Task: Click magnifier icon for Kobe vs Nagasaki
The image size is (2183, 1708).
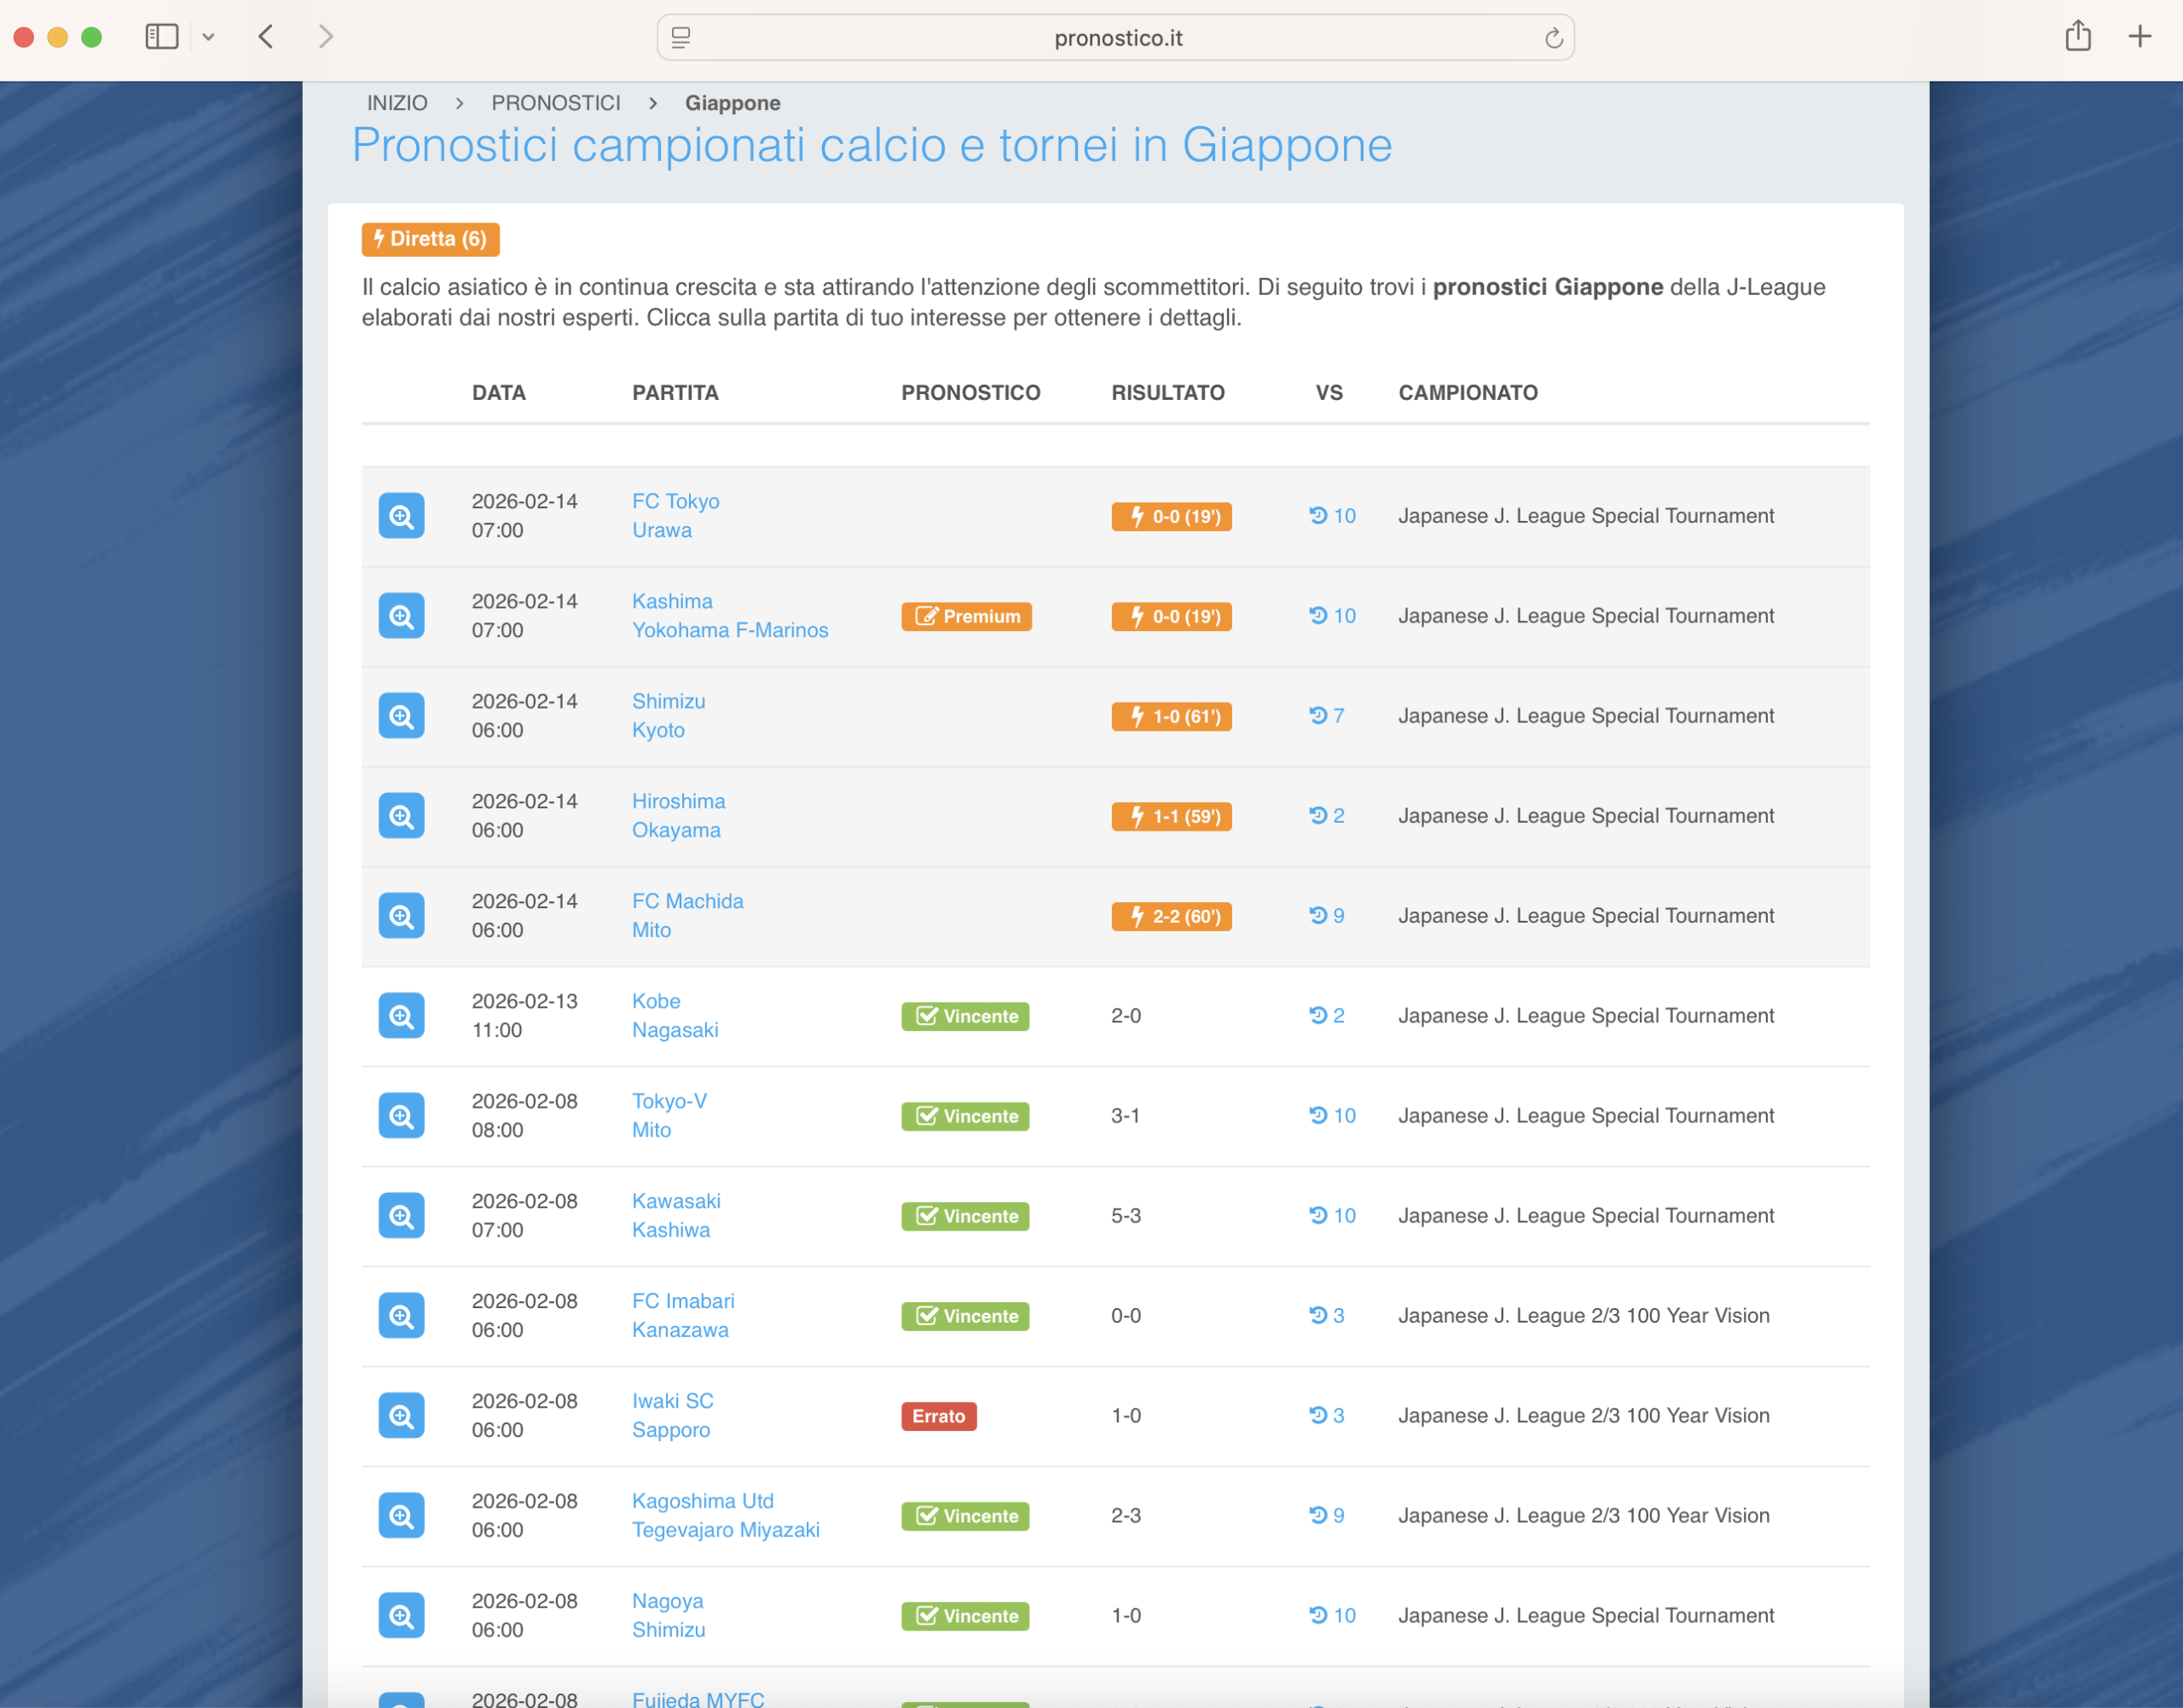Action: pos(401,1016)
